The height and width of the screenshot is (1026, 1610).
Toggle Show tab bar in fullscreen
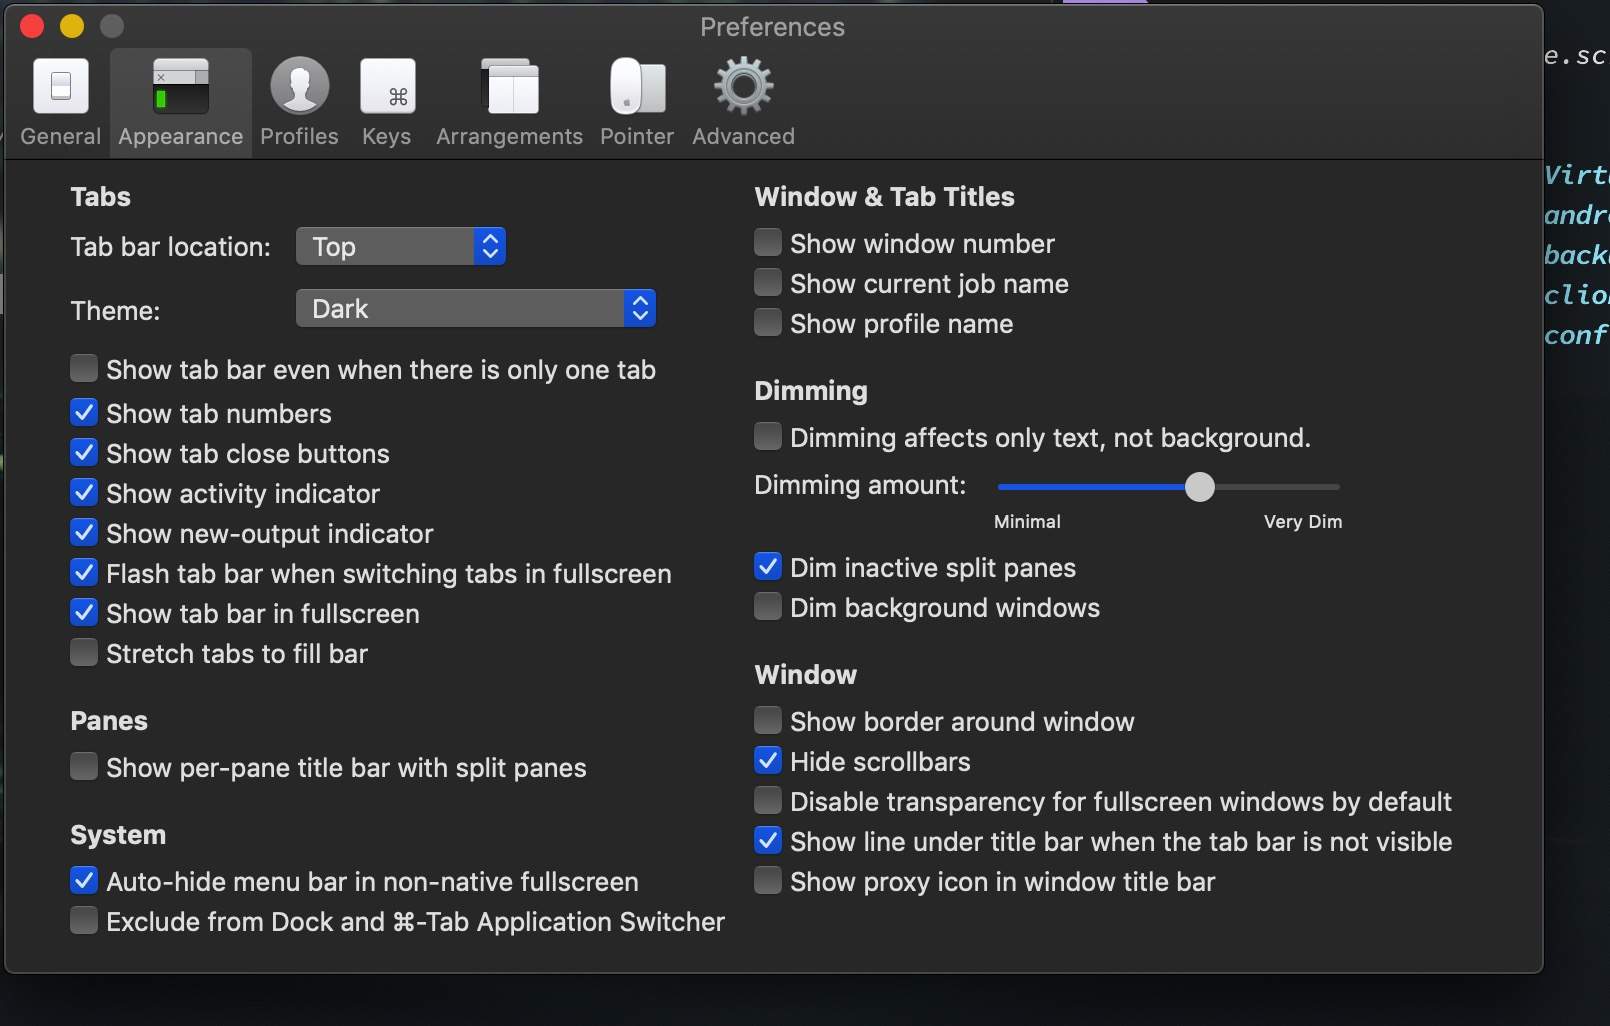pyautogui.click(x=84, y=612)
